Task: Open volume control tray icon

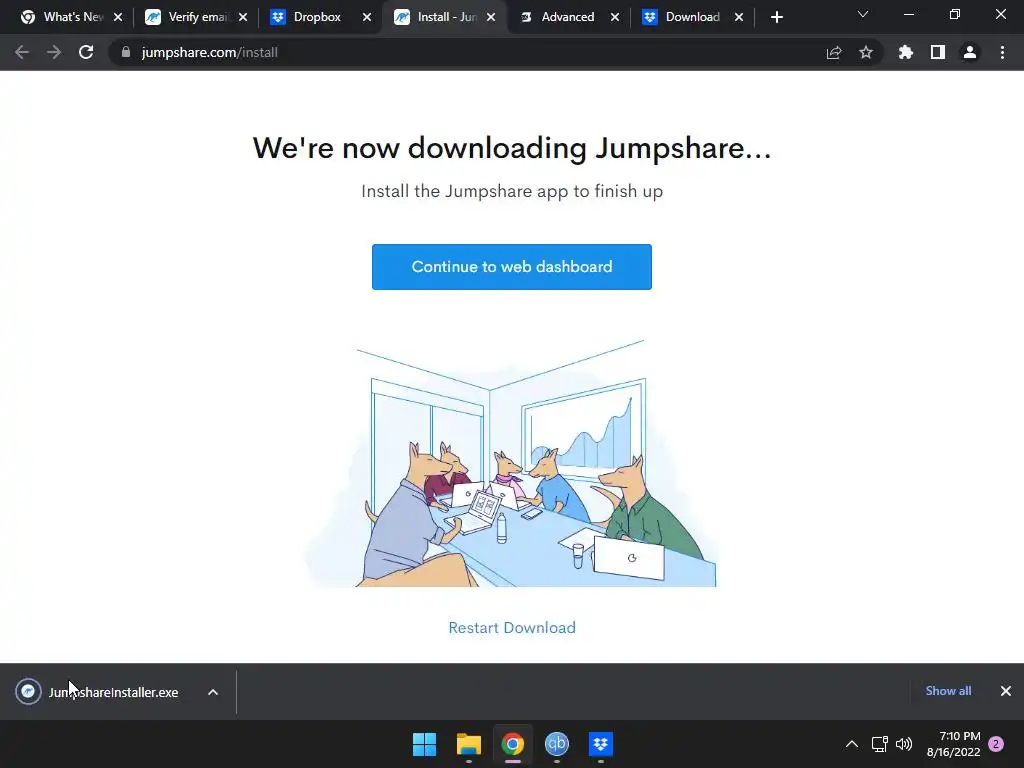Action: click(x=904, y=744)
